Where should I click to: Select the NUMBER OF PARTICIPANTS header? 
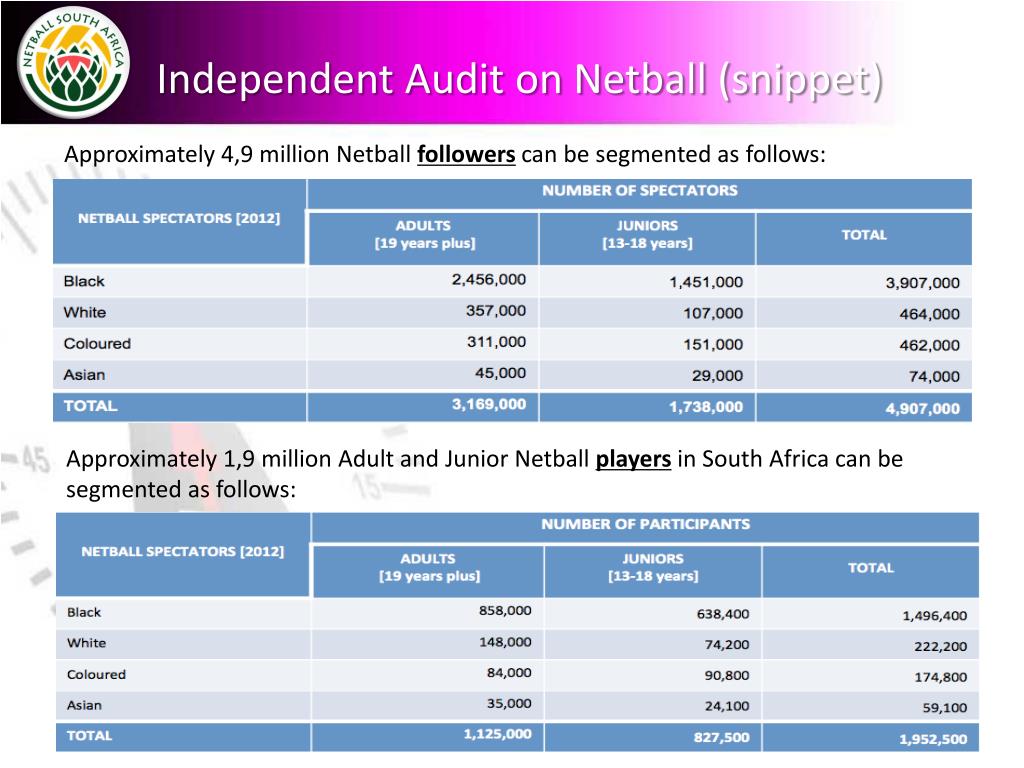pyautogui.click(x=645, y=524)
